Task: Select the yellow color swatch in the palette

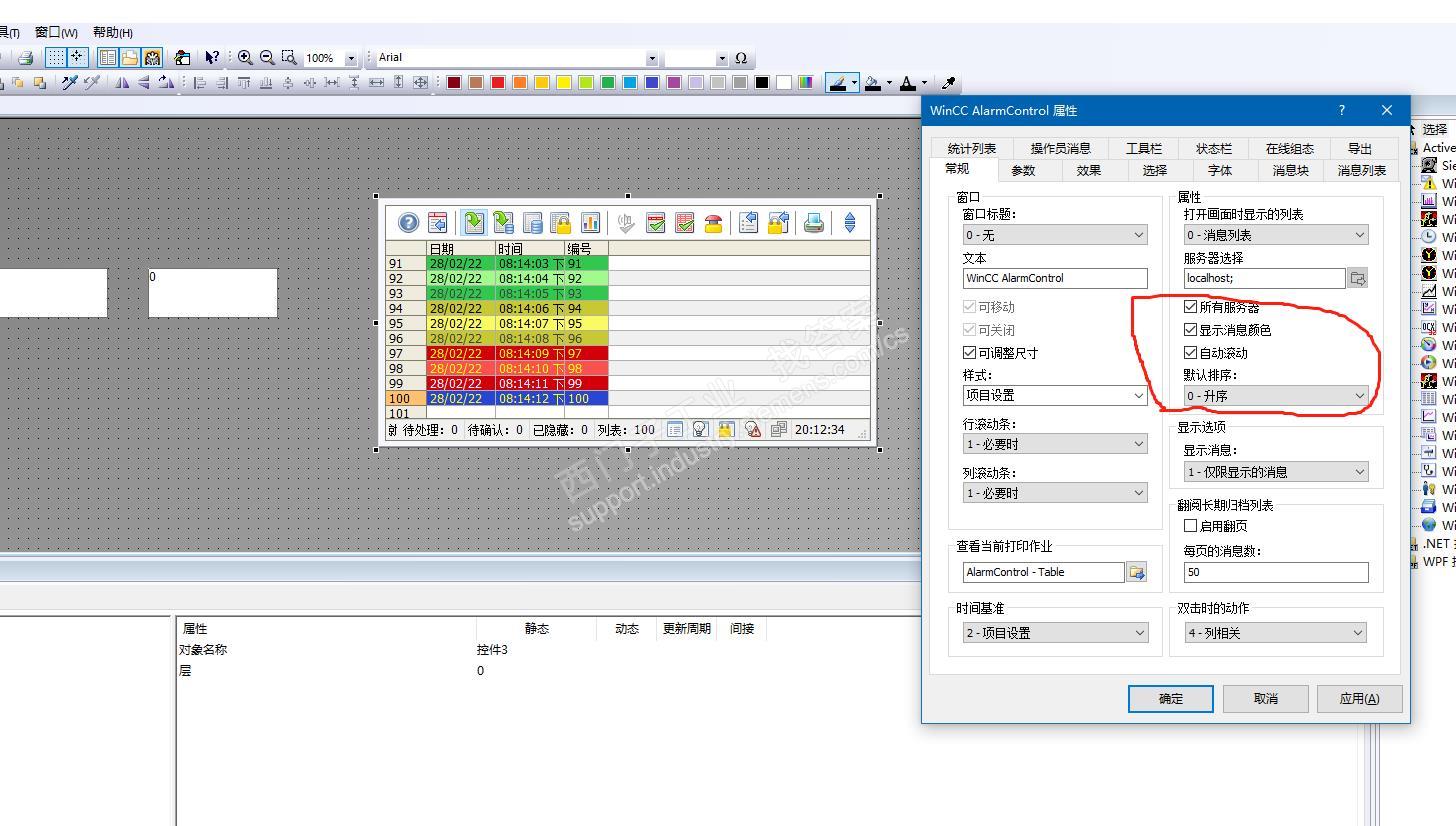Action: [564, 83]
